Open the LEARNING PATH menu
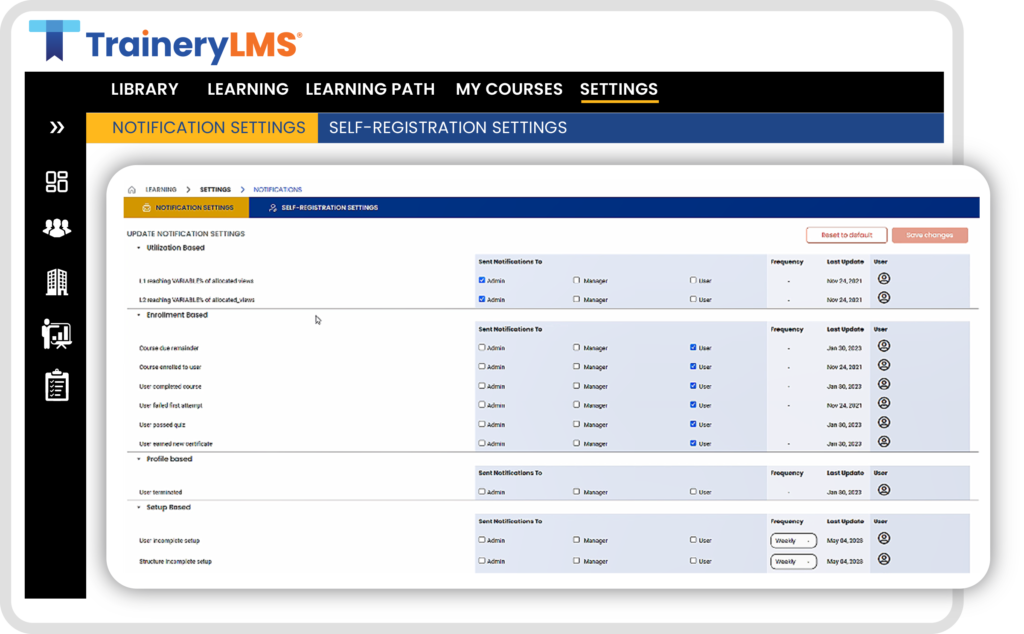The width and height of the screenshot is (1024, 634). [370, 89]
